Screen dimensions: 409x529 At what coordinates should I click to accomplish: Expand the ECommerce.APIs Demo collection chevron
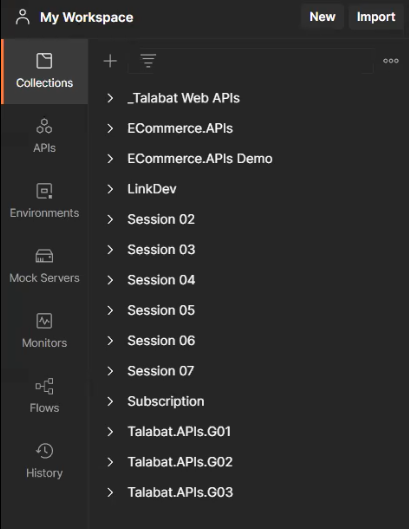click(110, 159)
